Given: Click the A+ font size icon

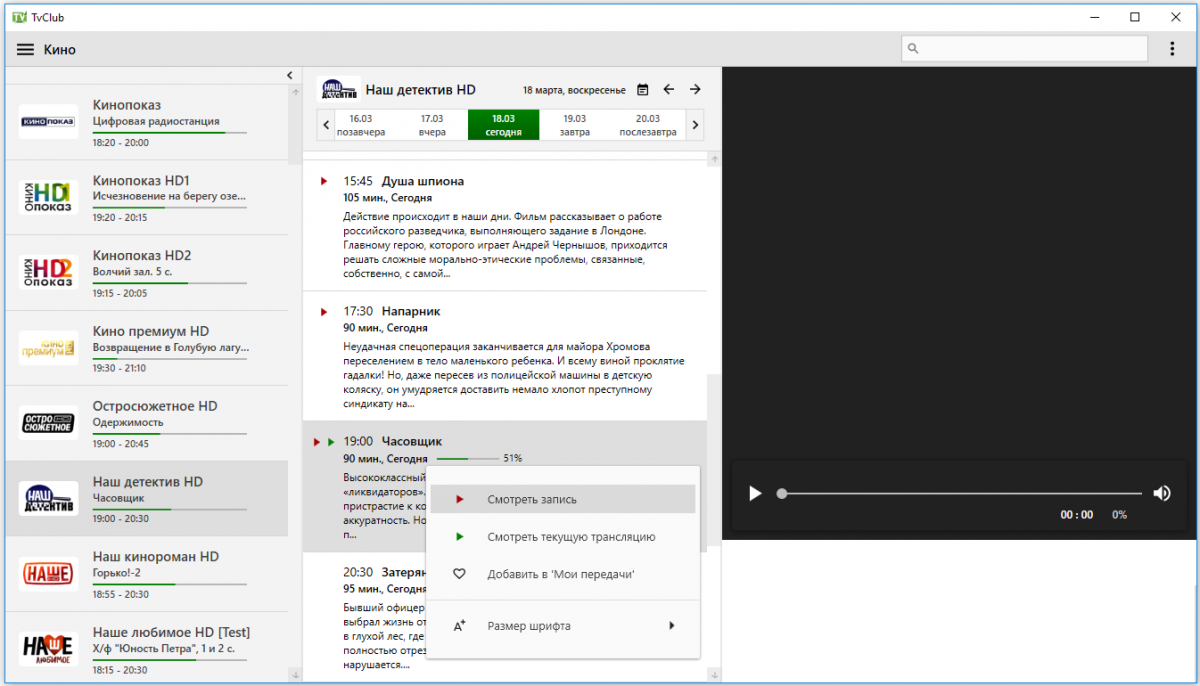Looking at the screenshot, I should pyautogui.click(x=460, y=626).
